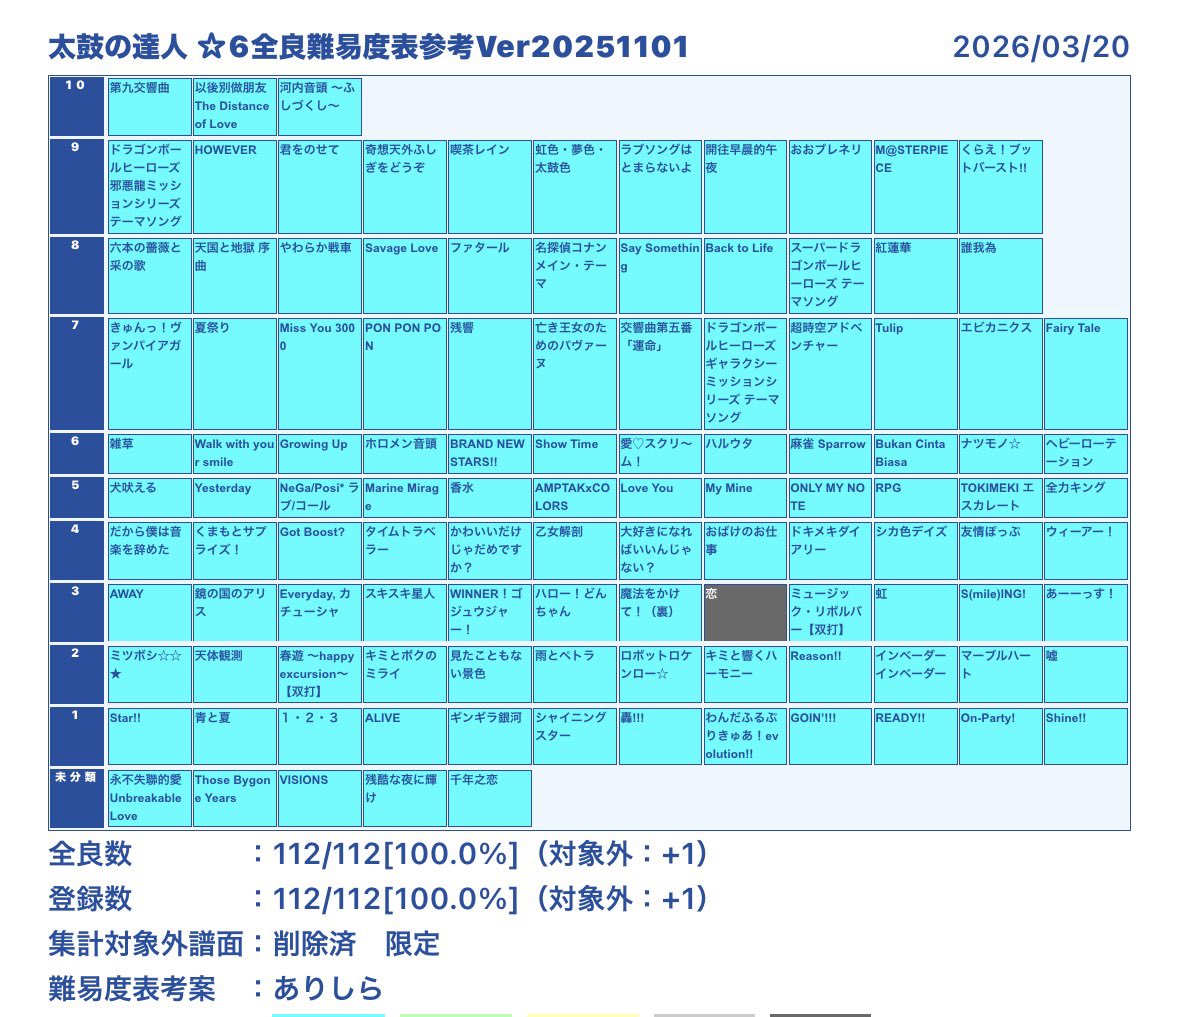Click the 雨とペトラ cell
Image resolution: width=1179 pixels, height=1017 pixels.
point(574,674)
